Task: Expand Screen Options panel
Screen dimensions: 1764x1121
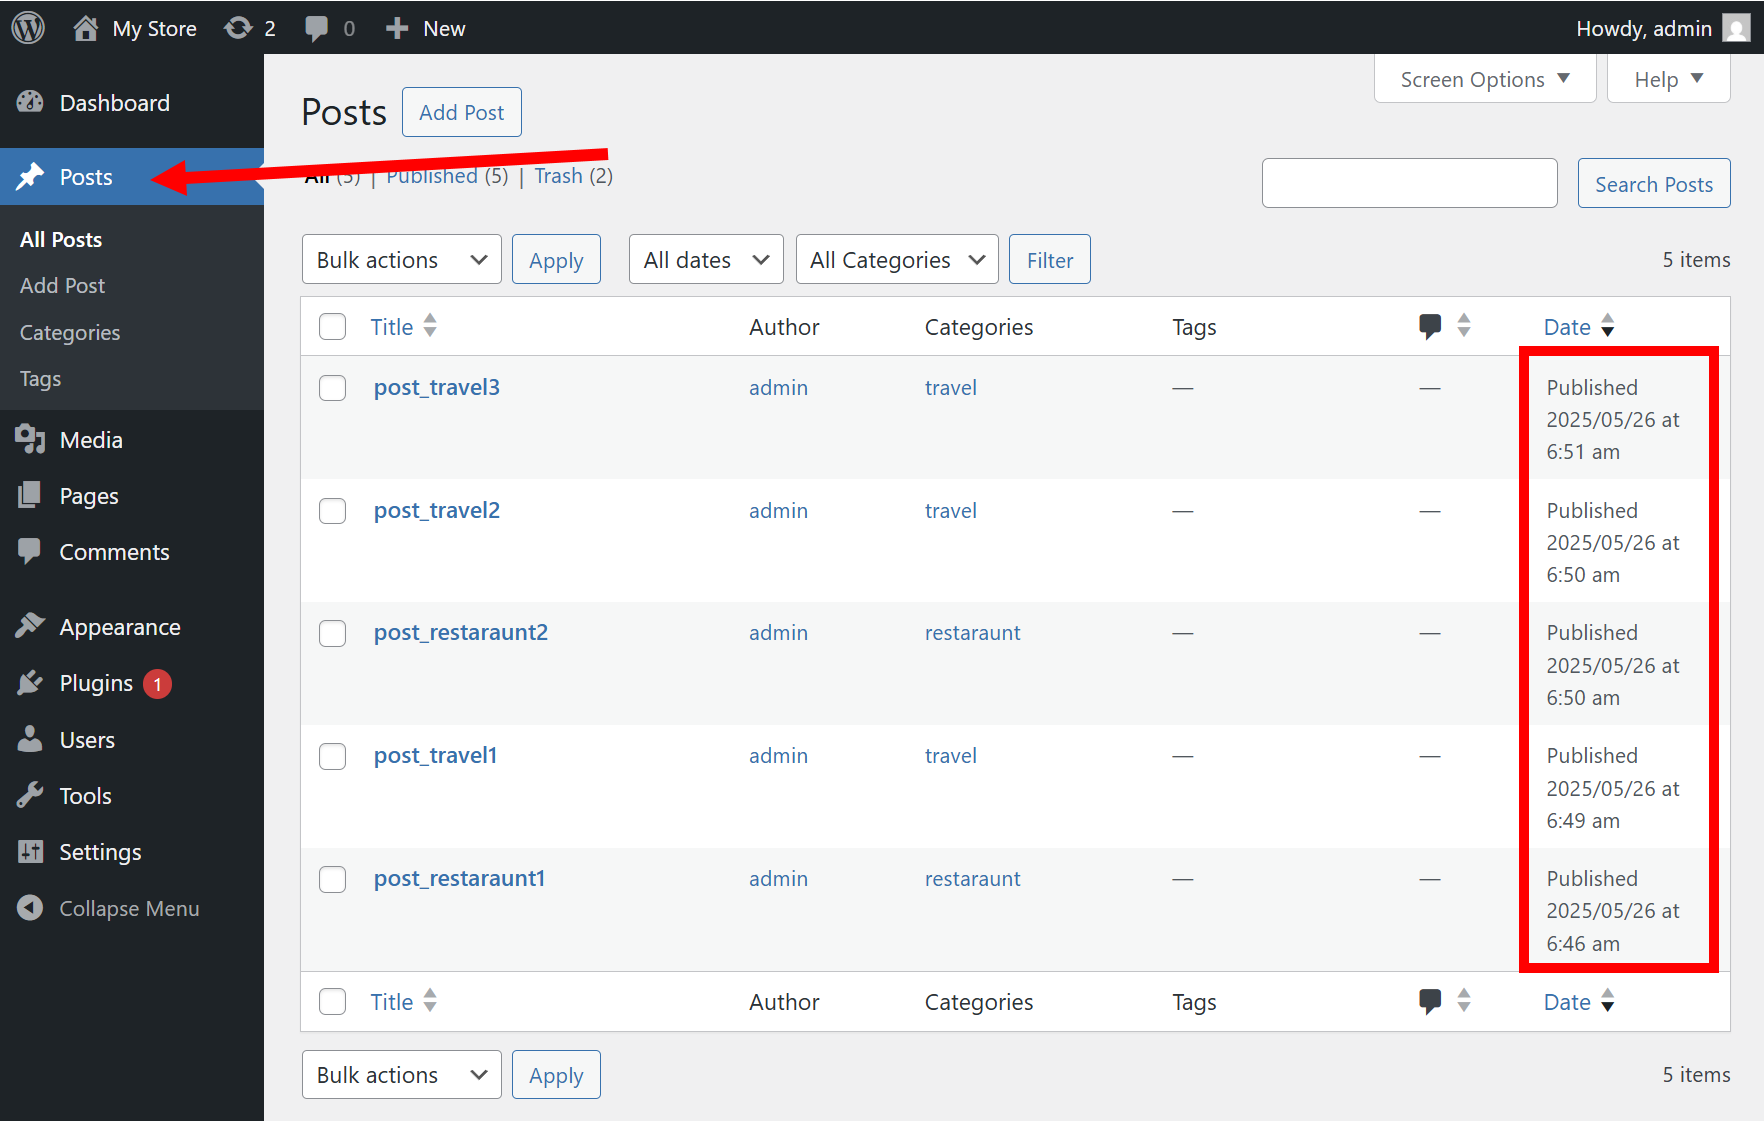Action: (1484, 79)
